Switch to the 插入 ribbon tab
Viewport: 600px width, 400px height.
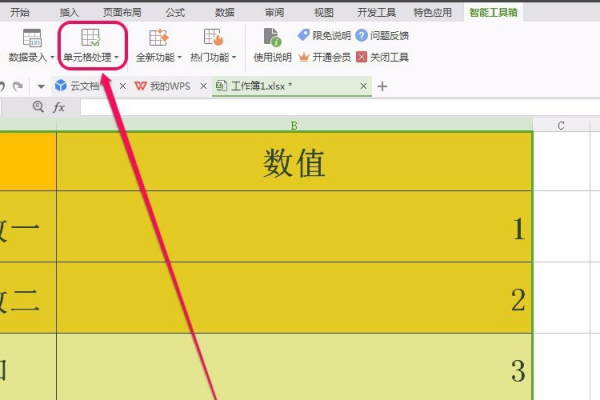pyautogui.click(x=69, y=13)
